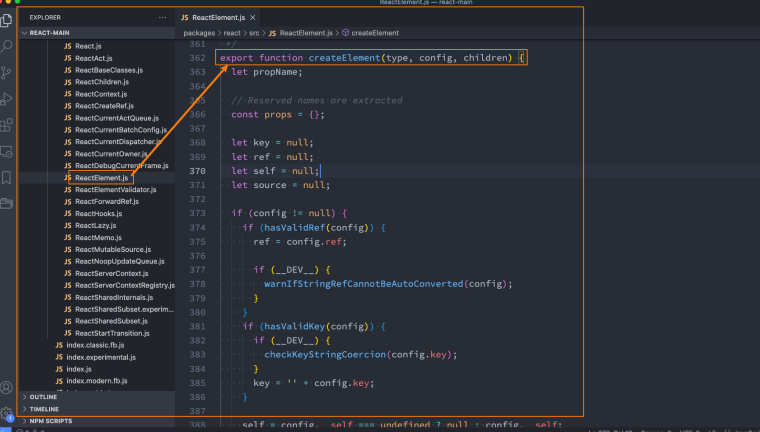Screen dimensions: 760x432
Task: Click hasValidRef call on line 374
Action: [x=294, y=227]
